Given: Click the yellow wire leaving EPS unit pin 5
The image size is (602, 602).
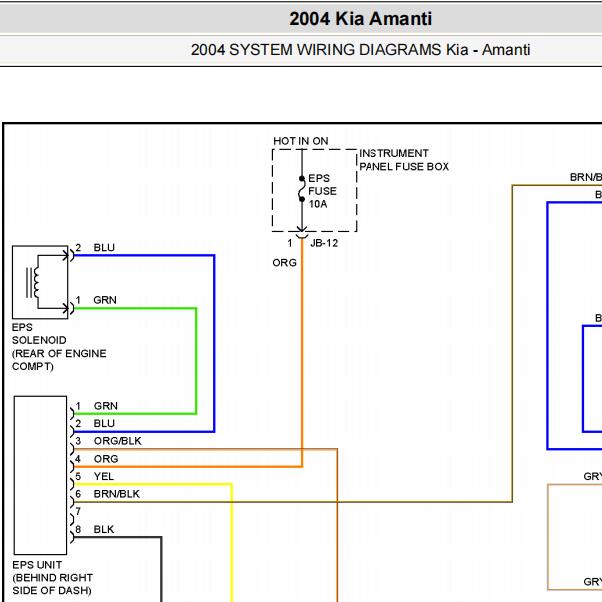Looking at the screenshot, I should pos(232,541).
